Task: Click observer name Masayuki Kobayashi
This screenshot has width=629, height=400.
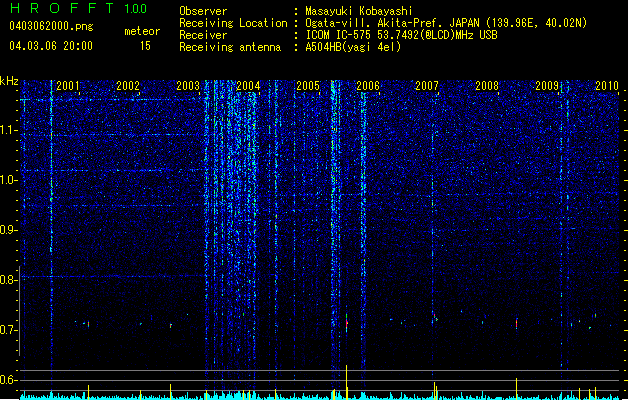Action: pos(359,11)
